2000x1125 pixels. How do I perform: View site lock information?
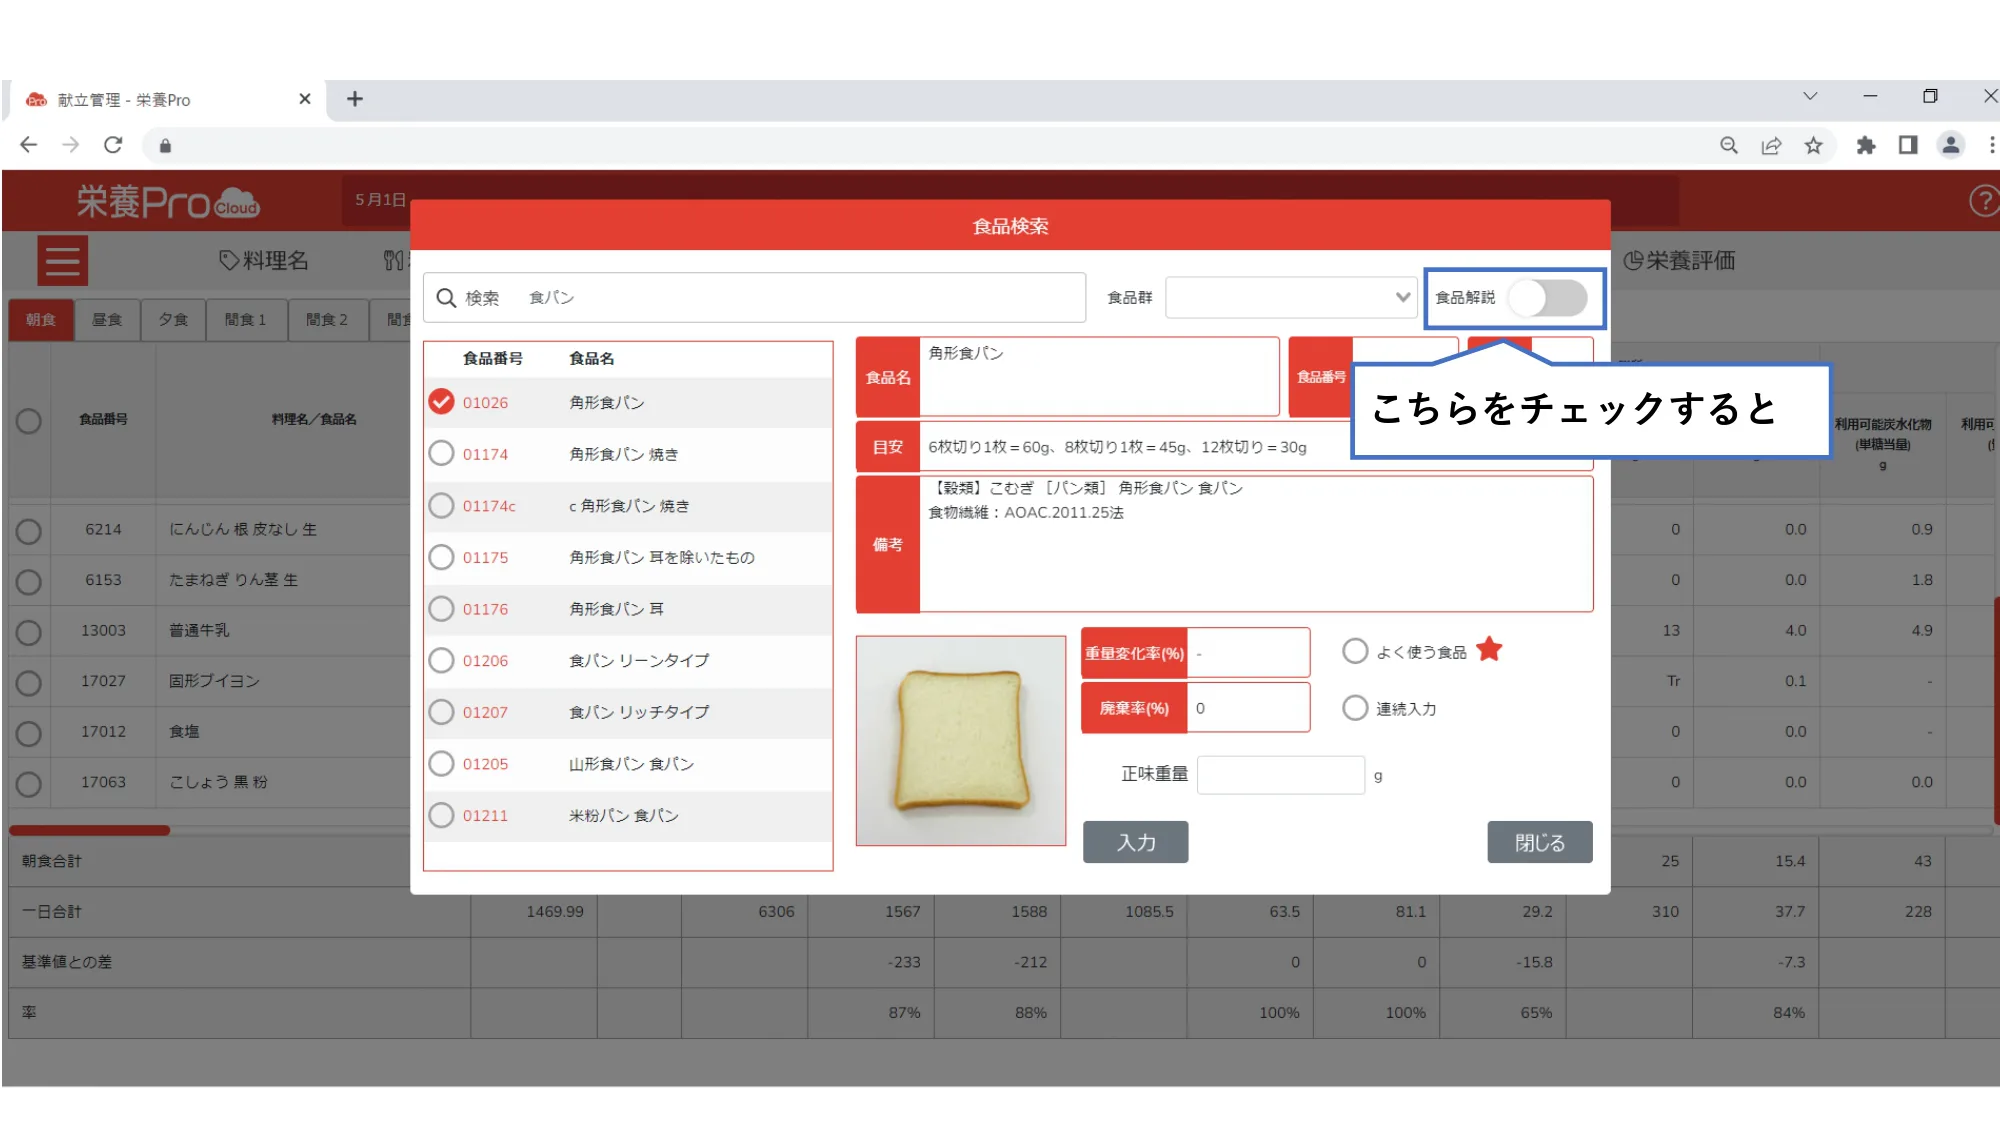point(165,146)
